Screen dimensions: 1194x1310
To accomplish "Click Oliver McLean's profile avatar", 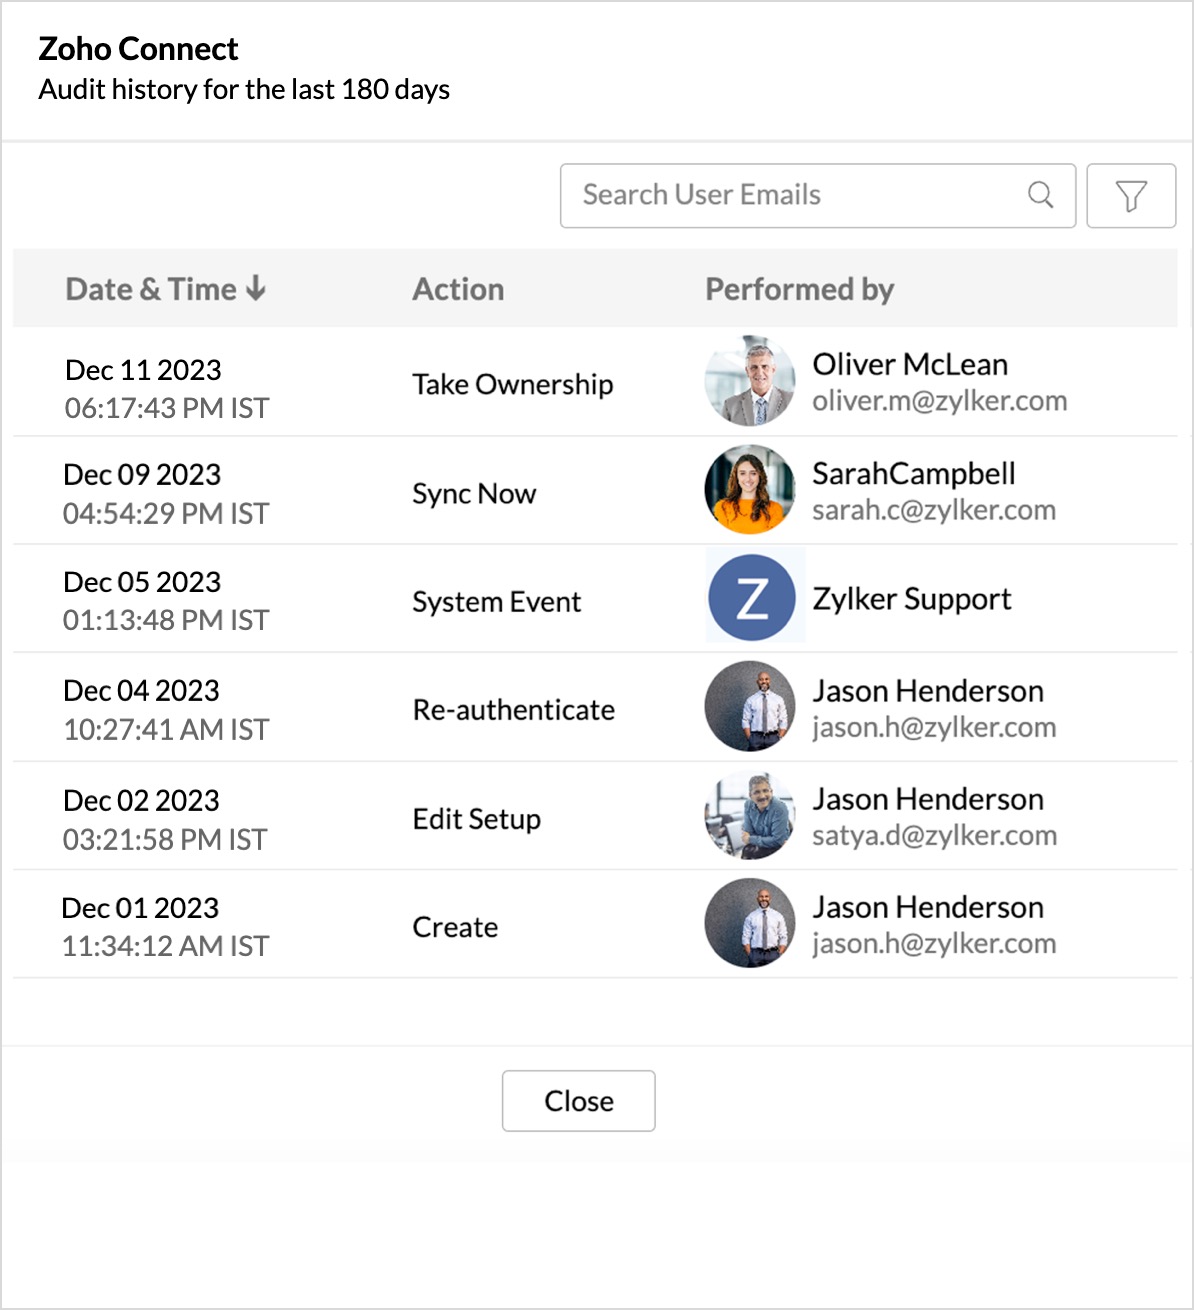I will (750, 381).
